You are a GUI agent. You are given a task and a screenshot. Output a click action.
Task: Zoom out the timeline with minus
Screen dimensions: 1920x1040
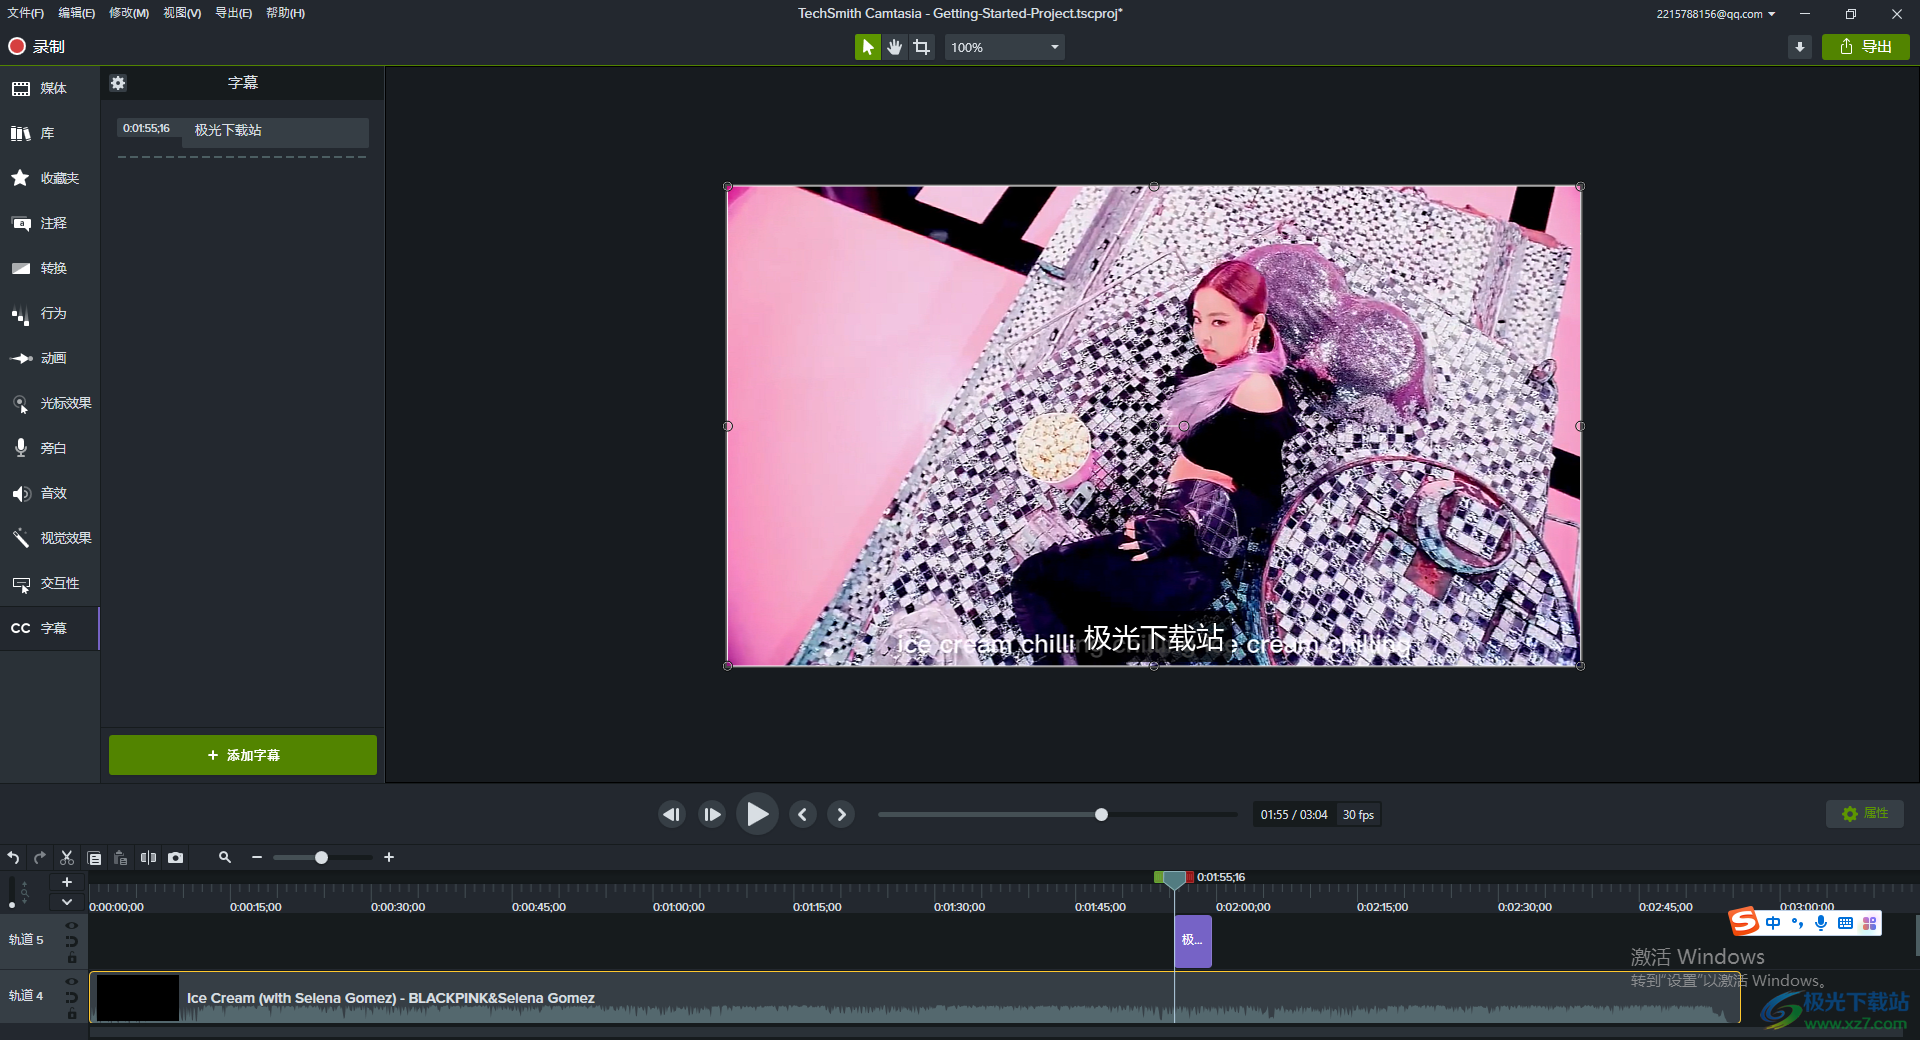[257, 858]
